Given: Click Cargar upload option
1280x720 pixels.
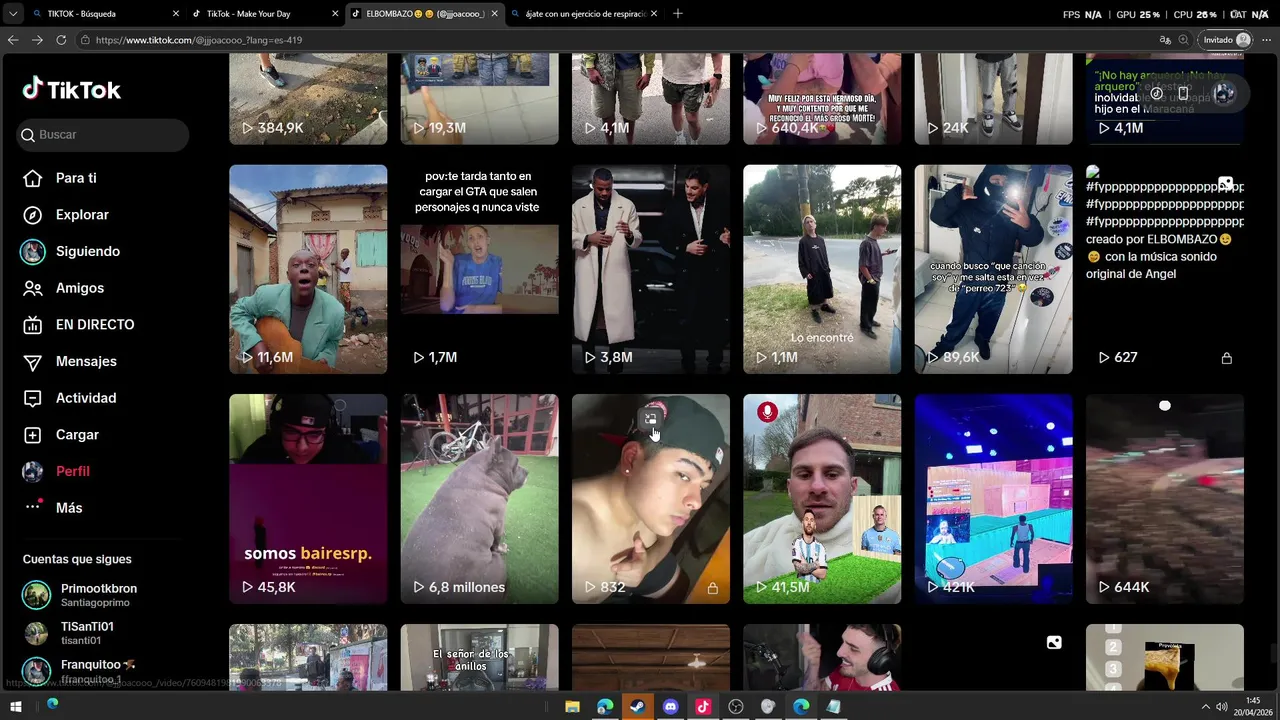Looking at the screenshot, I should [x=77, y=435].
